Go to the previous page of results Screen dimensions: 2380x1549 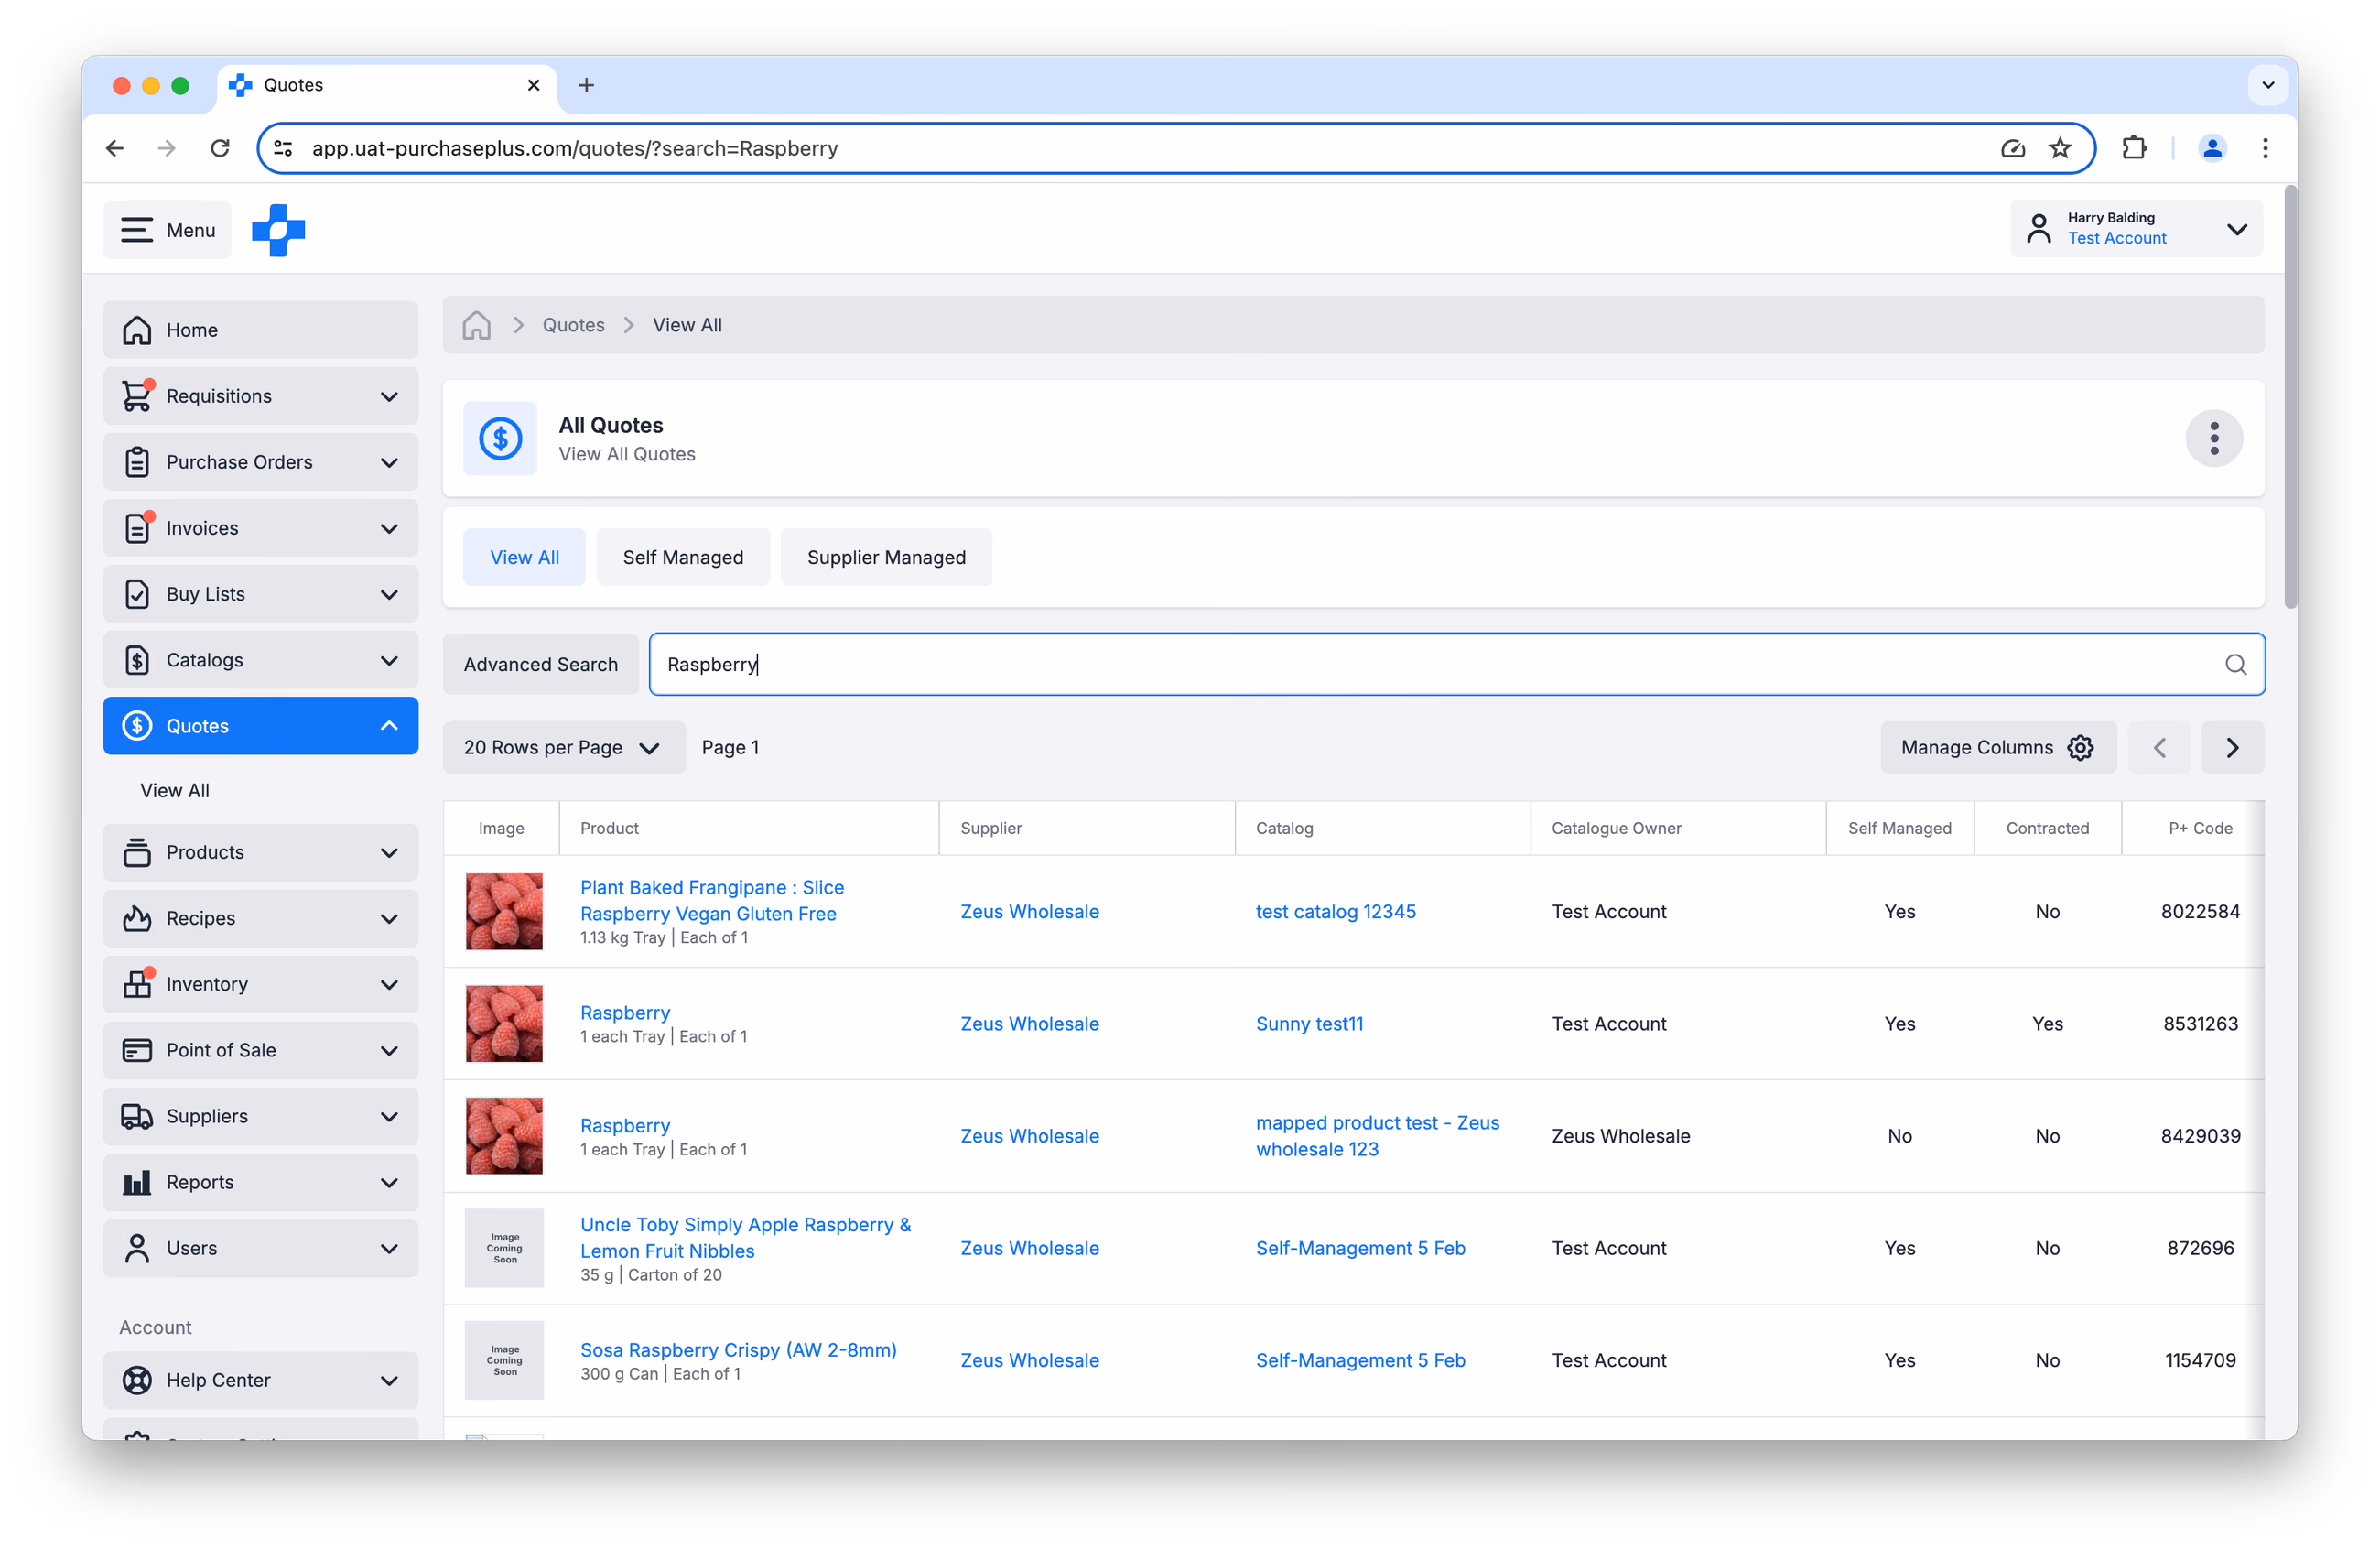click(2159, 747)
